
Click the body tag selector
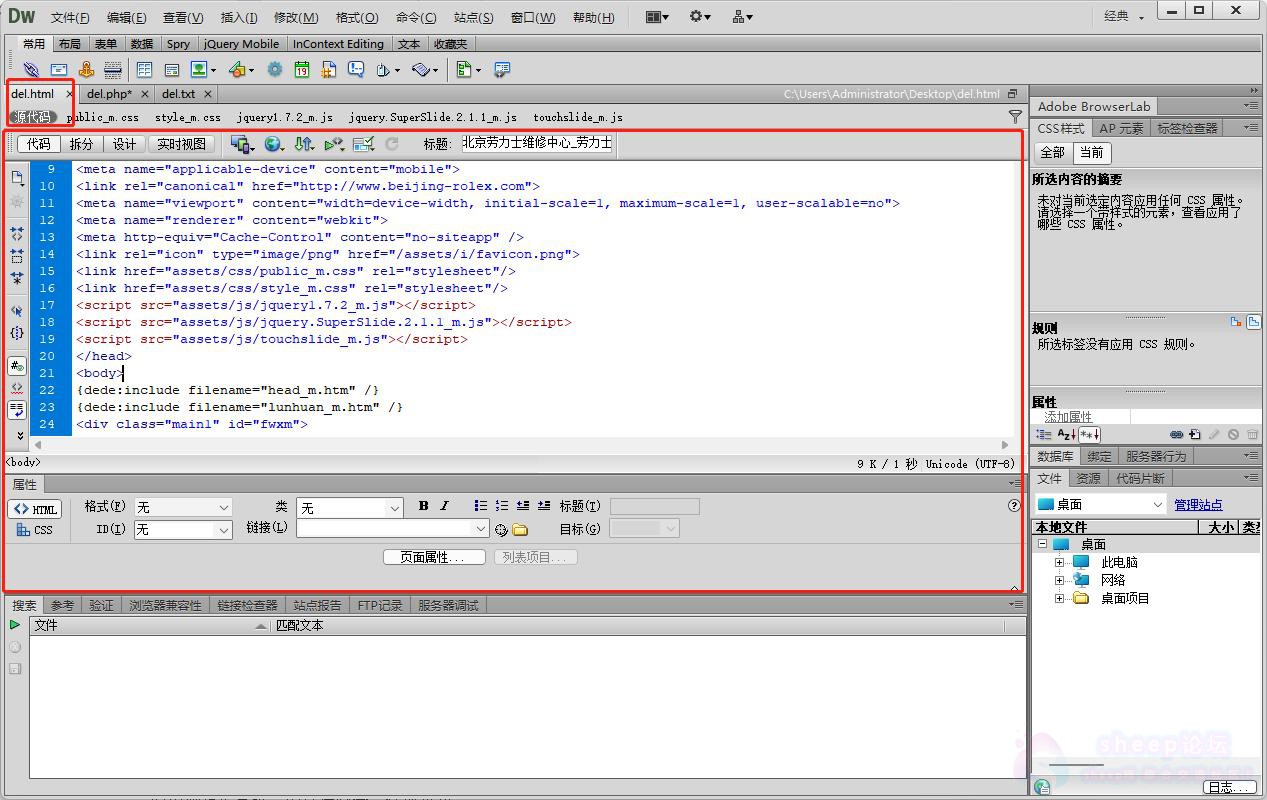23,463
